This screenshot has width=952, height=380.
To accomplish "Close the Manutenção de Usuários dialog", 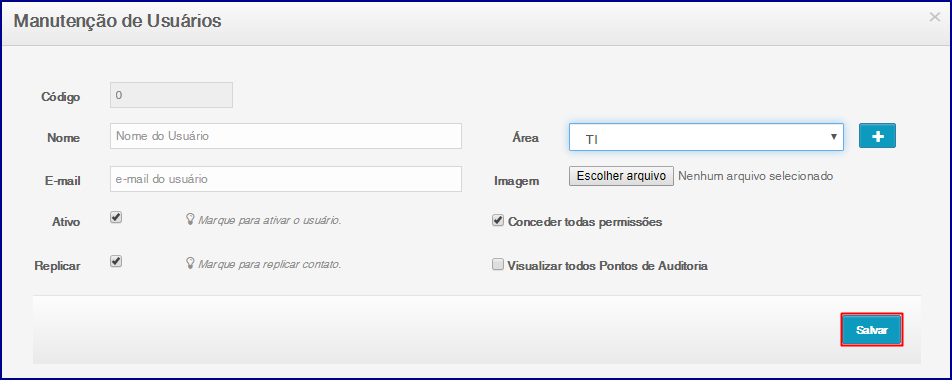I will pos(934,17).
